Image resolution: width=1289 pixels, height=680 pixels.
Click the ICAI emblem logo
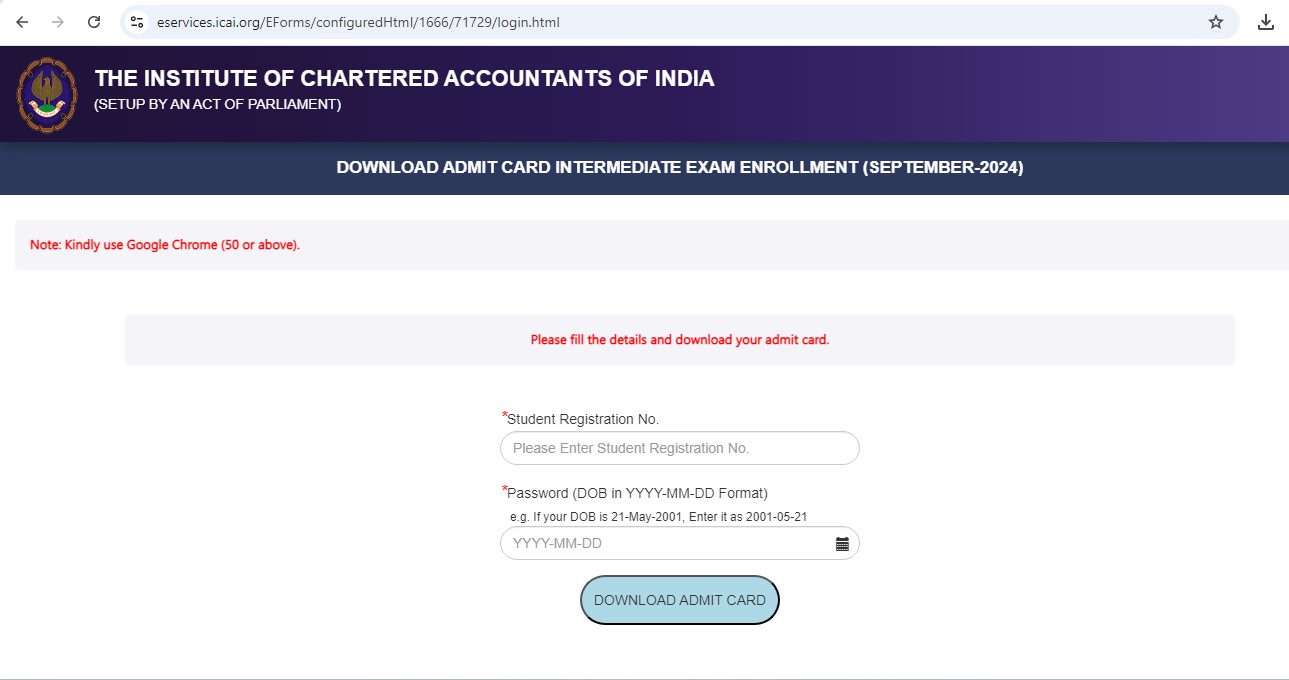(46, 94)
